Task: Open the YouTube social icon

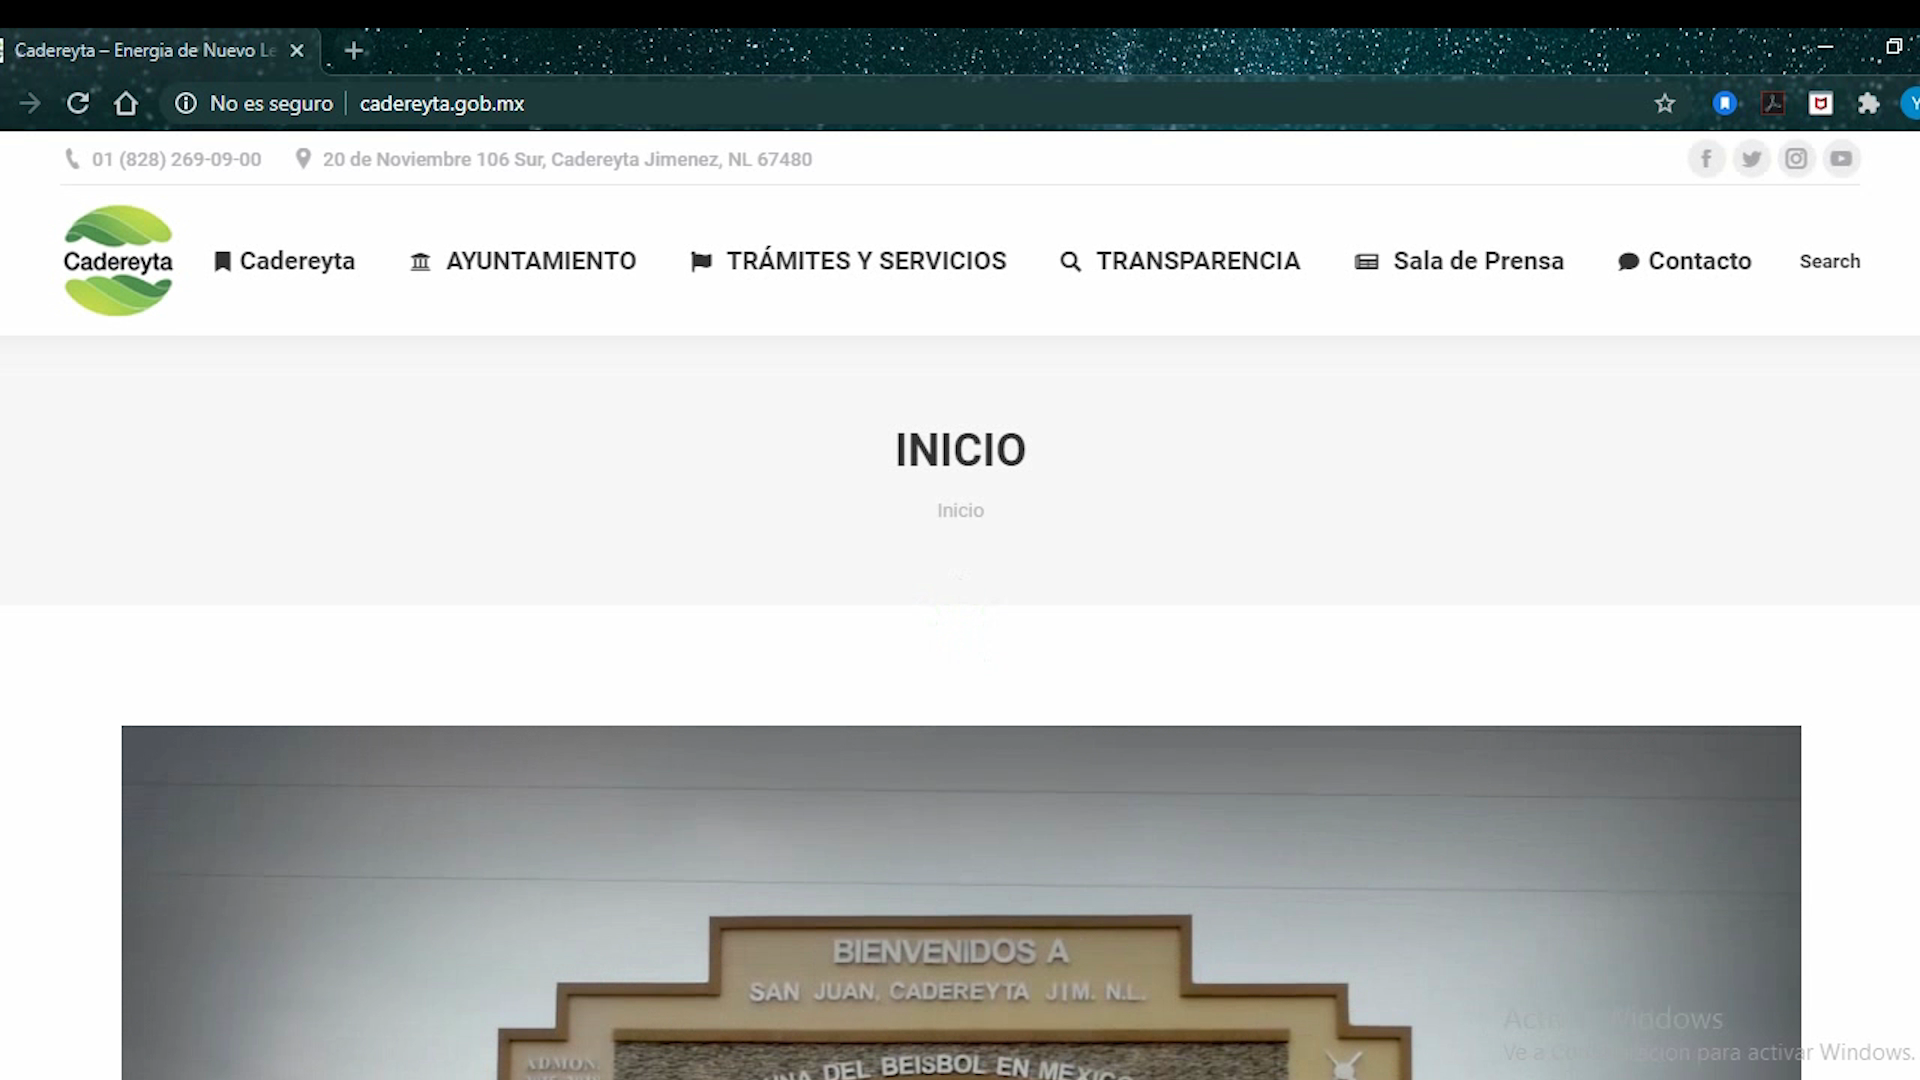Action: tap(1841, 159)
